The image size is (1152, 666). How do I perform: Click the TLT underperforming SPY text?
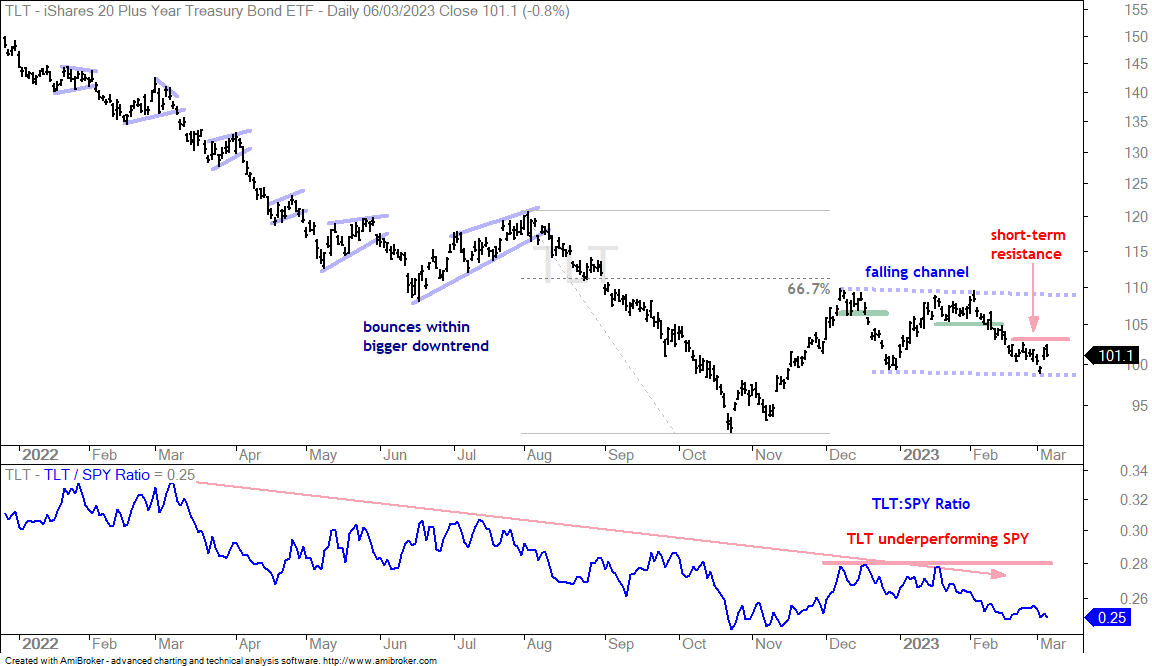click(x=937, y=539)
